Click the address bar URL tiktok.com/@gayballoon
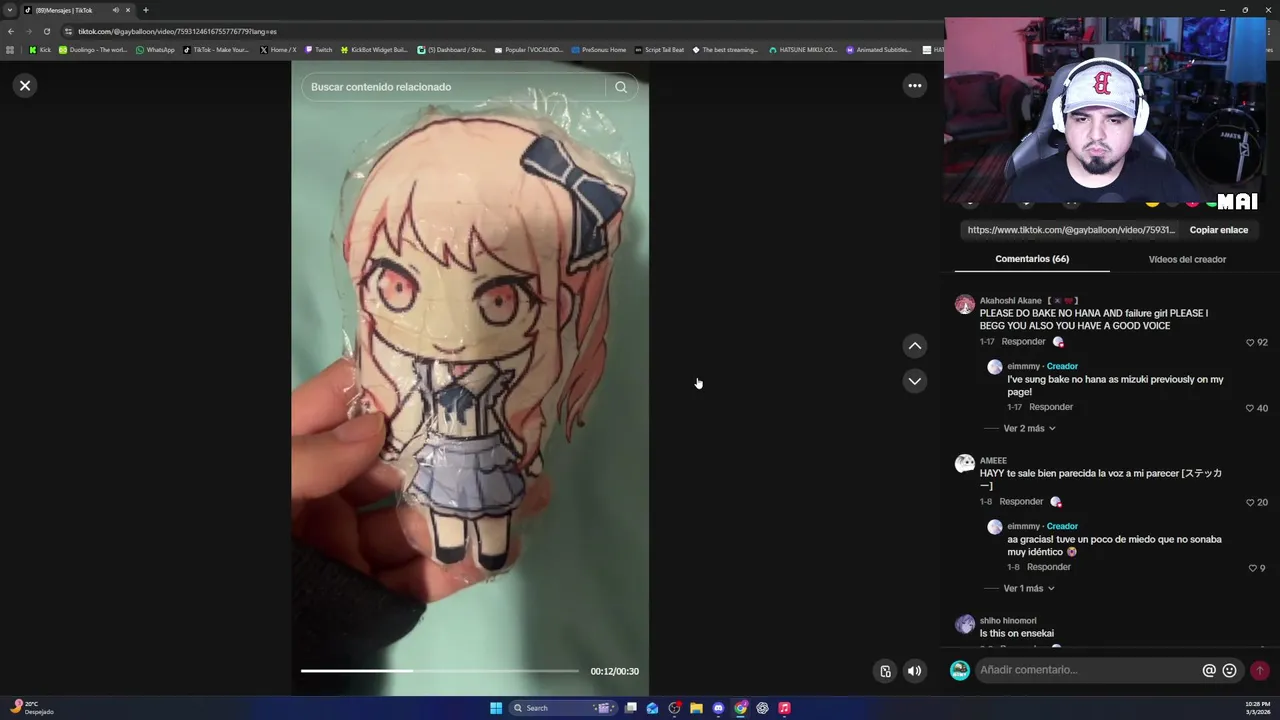The image size is (1280, 720). pyautogui.click(x=177, y=31)
